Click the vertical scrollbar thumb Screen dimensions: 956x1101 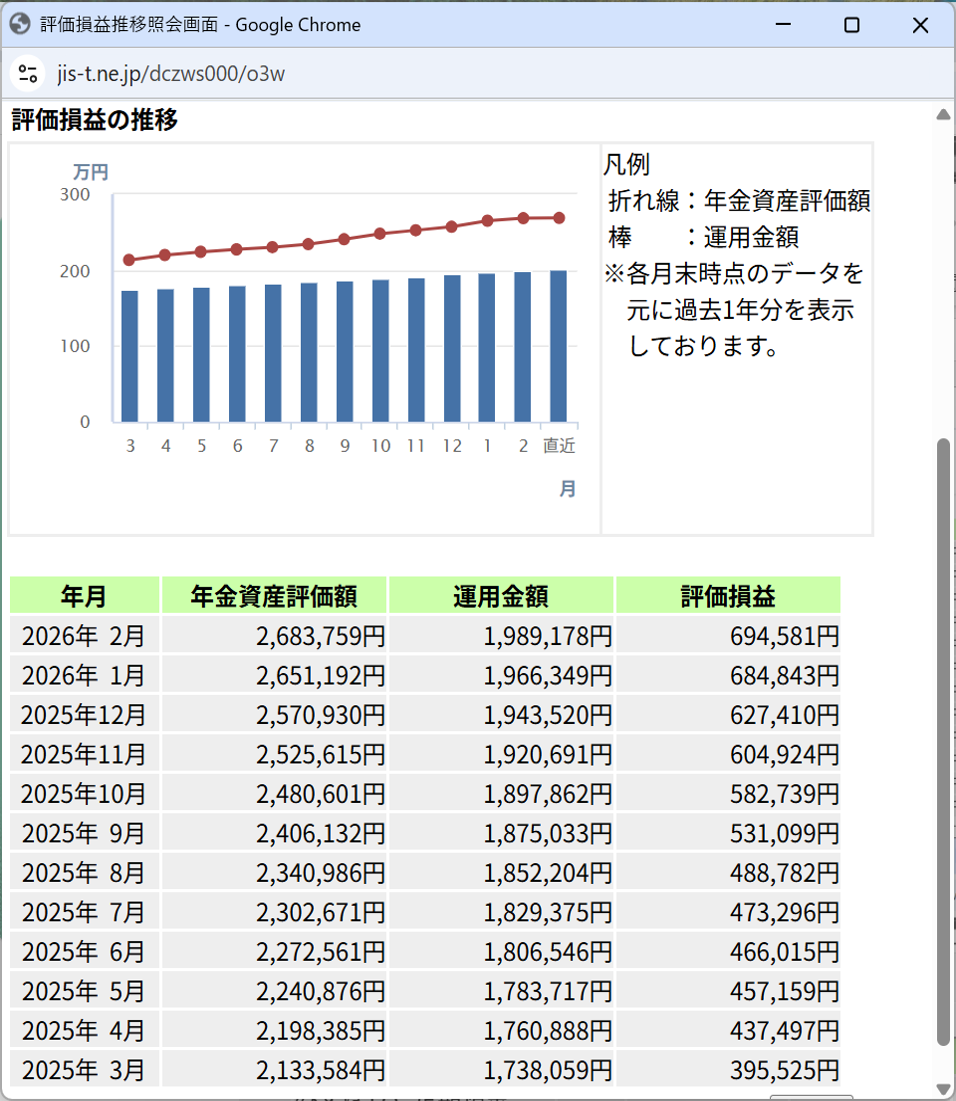[942, 740]
